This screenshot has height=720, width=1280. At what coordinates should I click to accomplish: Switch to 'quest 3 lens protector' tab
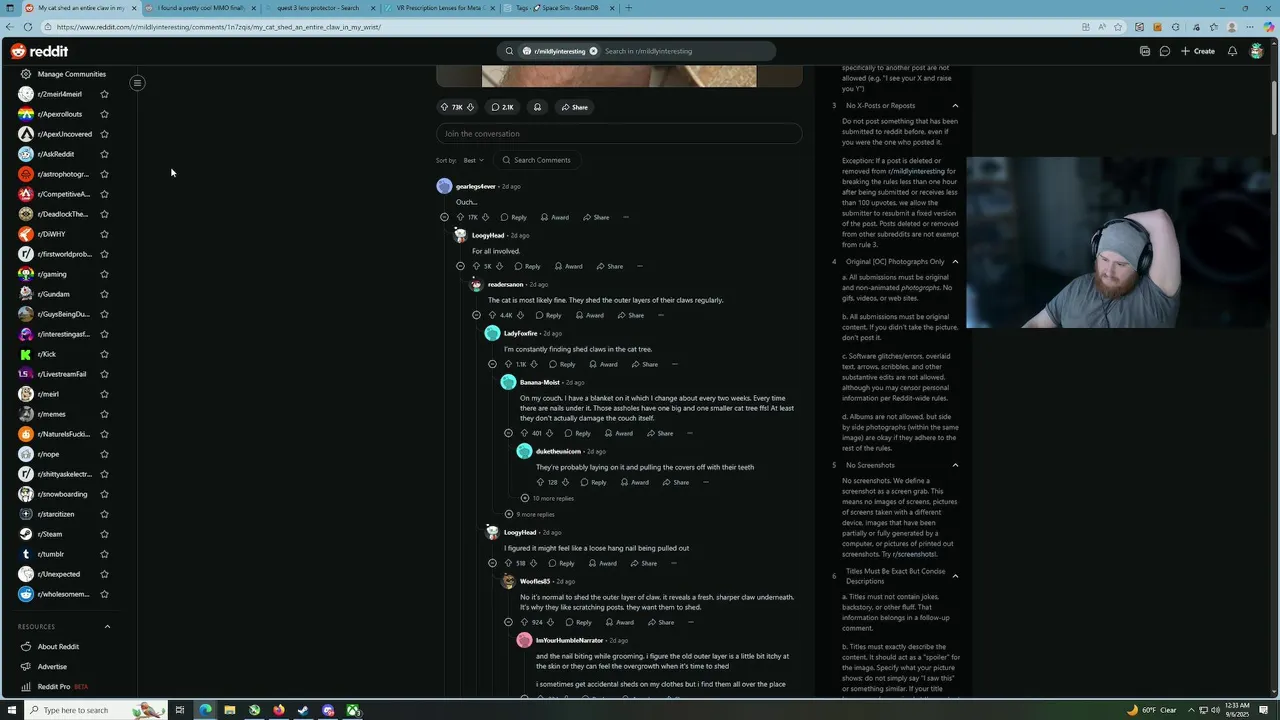pos(319,8)
